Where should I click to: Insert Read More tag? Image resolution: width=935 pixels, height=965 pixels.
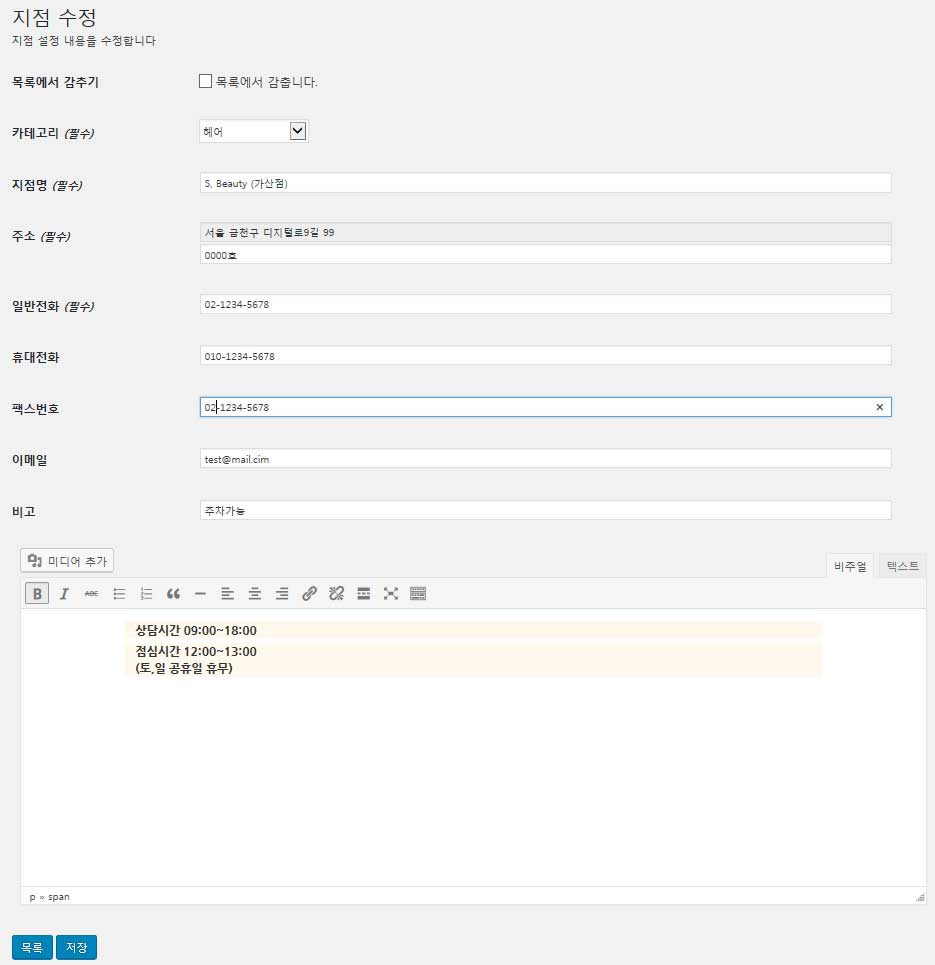coord(363,593)
